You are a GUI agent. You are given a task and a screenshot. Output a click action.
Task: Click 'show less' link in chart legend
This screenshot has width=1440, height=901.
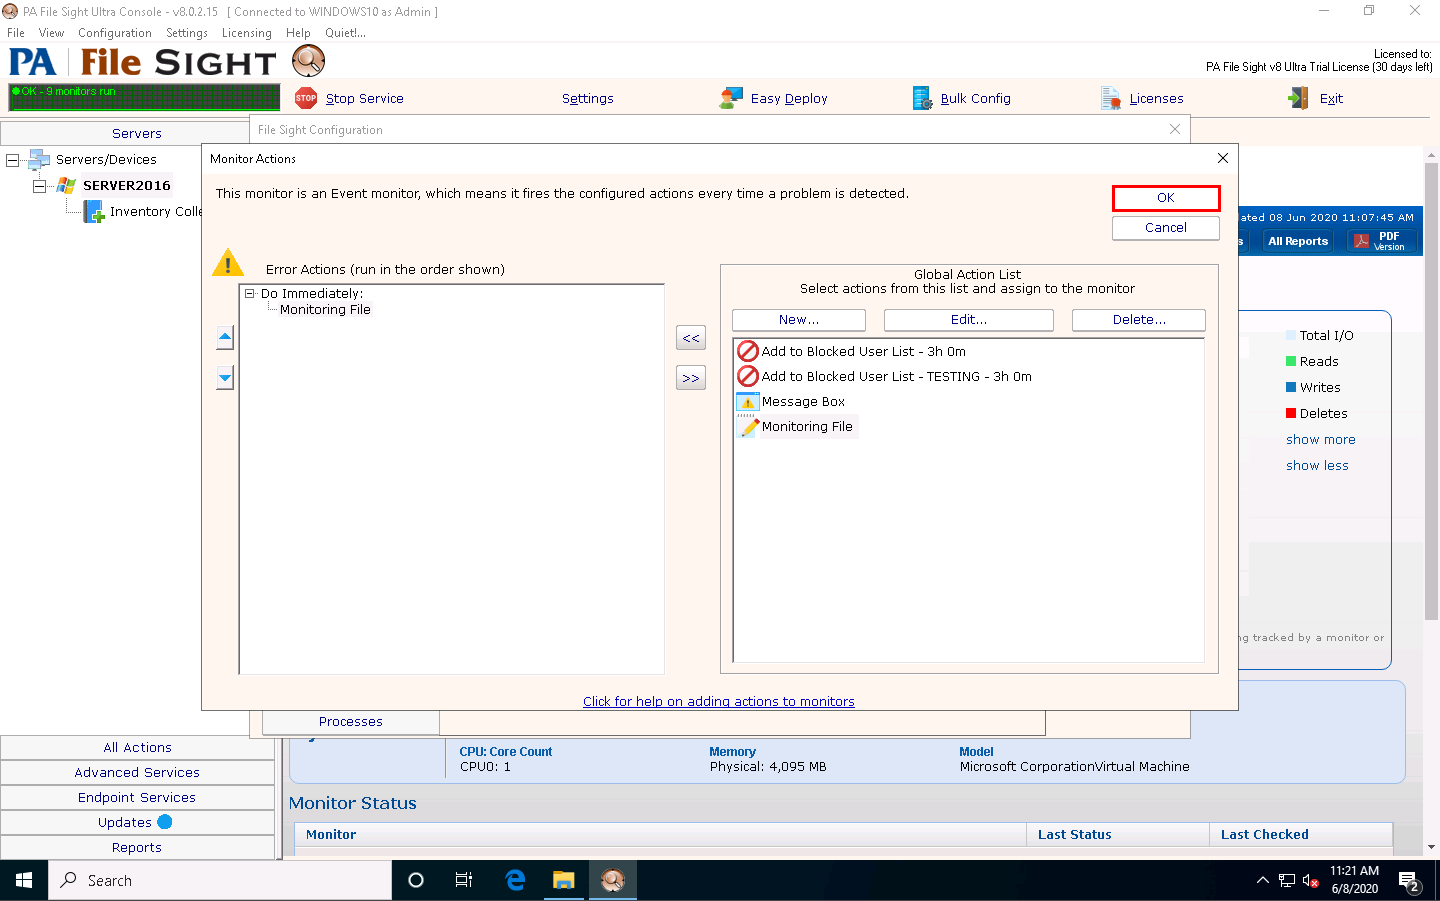[1317, 466]
